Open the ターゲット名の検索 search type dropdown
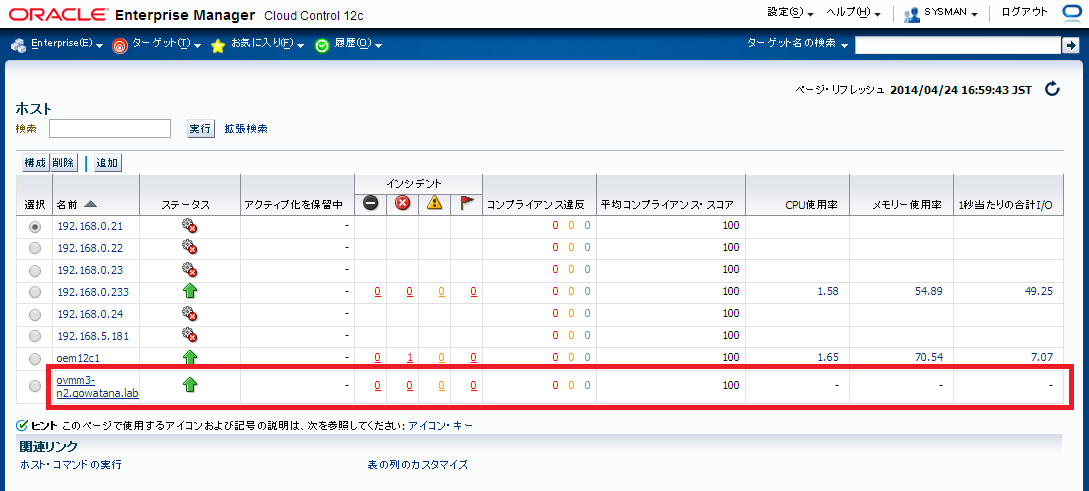The width and height of the screenshot is (1089, 491). 797,44
